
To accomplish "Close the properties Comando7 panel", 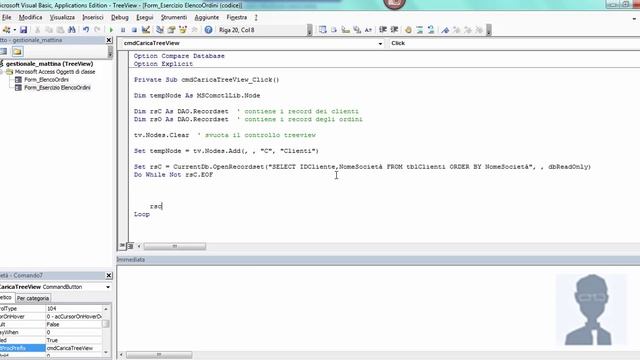I will (x=109, y=276).
